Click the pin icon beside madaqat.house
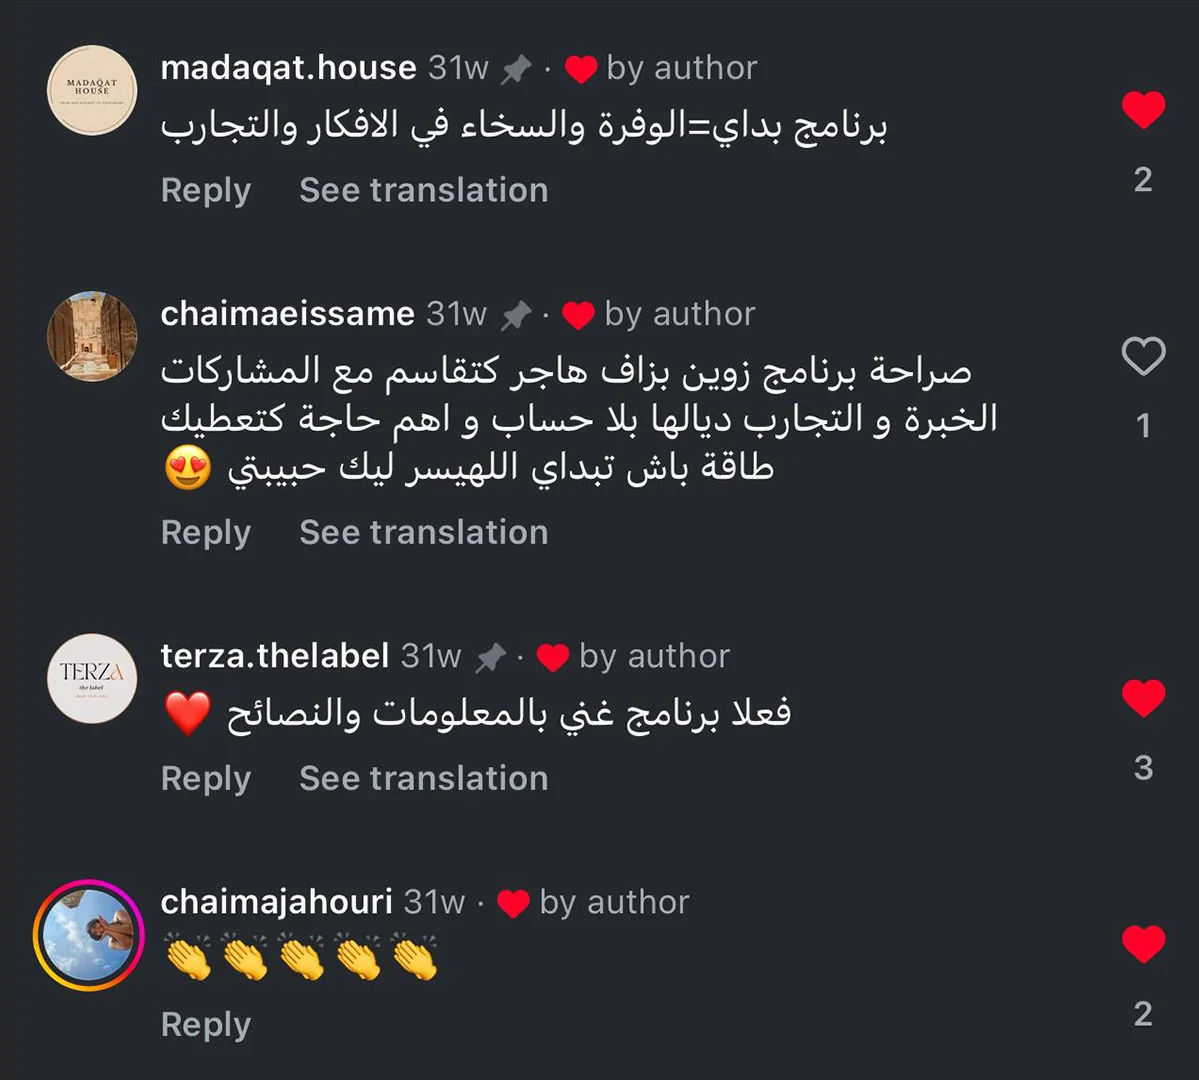This screenshot has width=1199, height=1080. coord(516,69)
